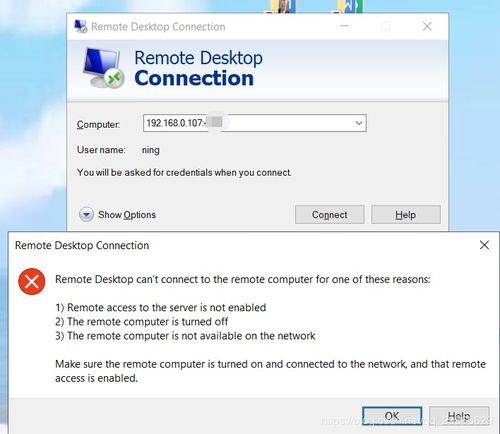Click the large monitor banner icon
Image resolution: width=500 pixels, height=434 pixels.
(x=103, y=68)
